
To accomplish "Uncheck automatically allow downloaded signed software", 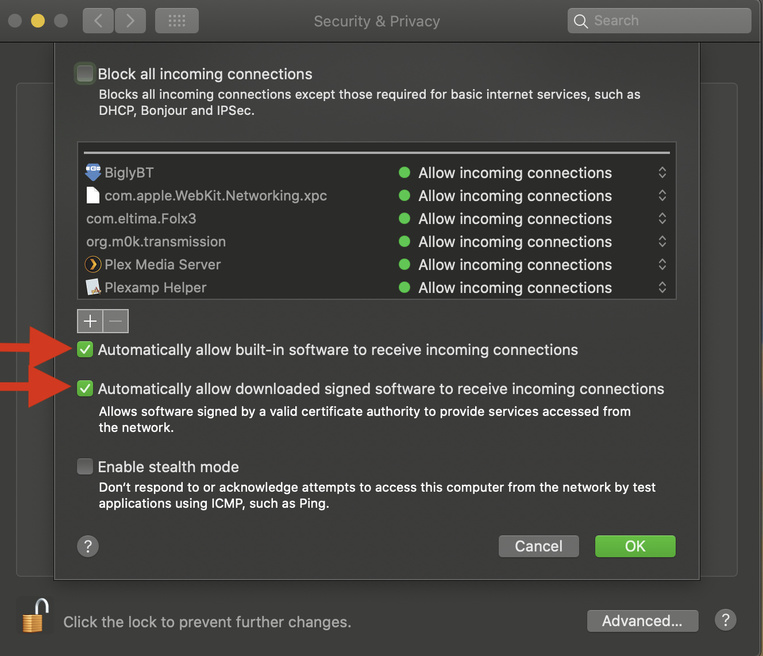I will click(85, 389).
